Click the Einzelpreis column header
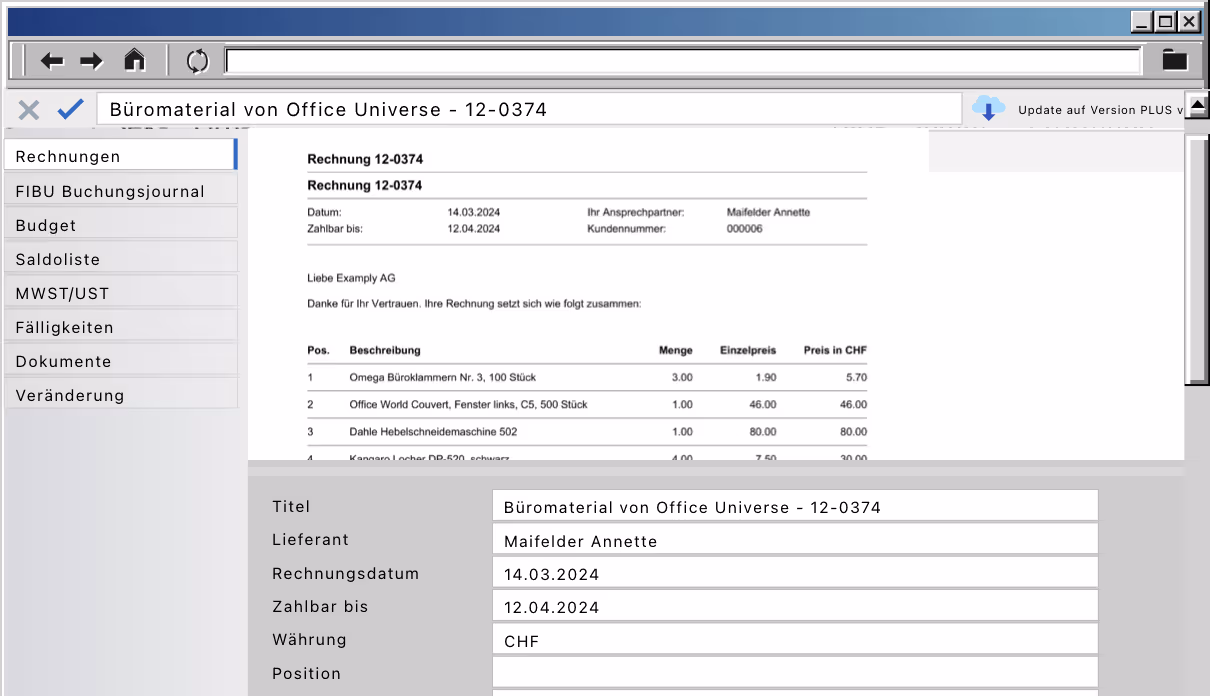Screen dimensions: 1210x696 748,350
